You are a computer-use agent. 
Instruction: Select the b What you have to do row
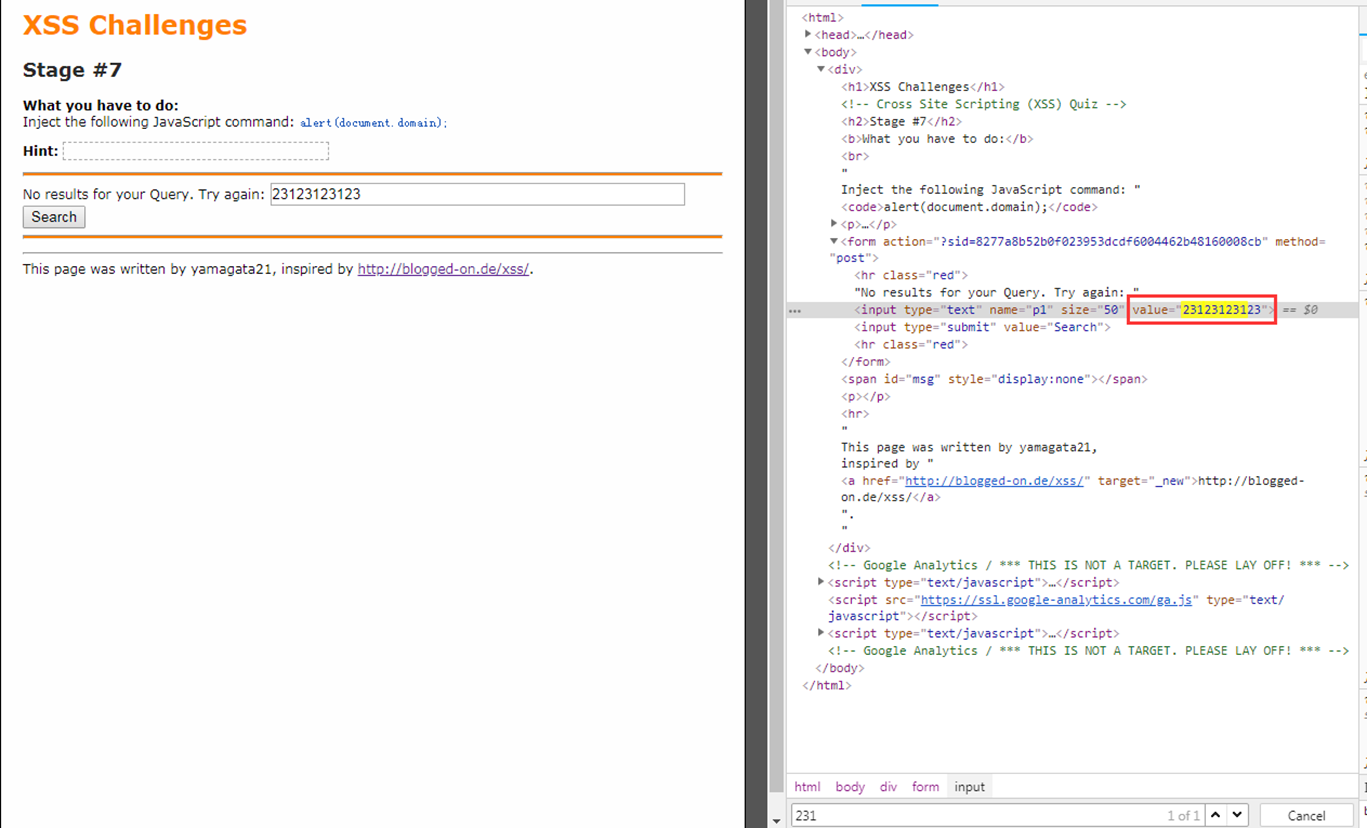(937, 139)
